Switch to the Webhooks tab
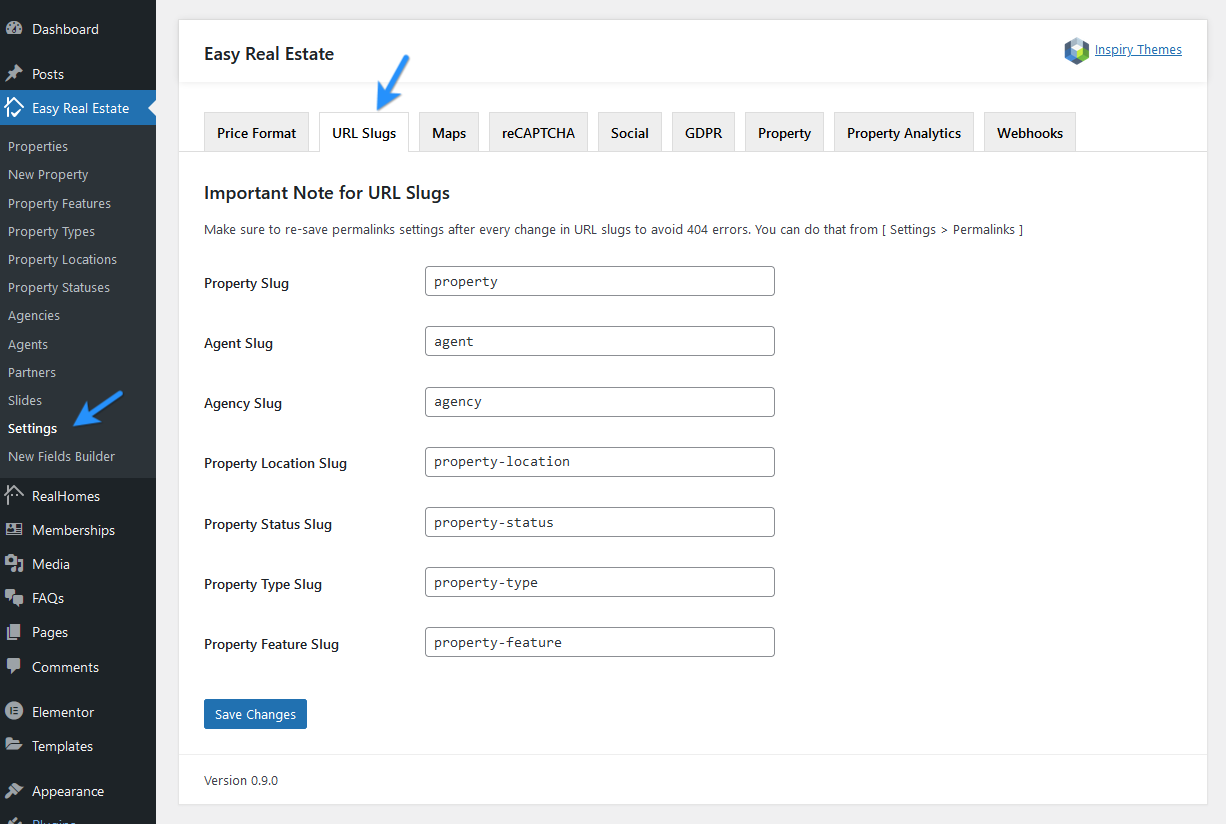The height and width of the screenshot is (824, 1226). click(x=1030, y=133)
